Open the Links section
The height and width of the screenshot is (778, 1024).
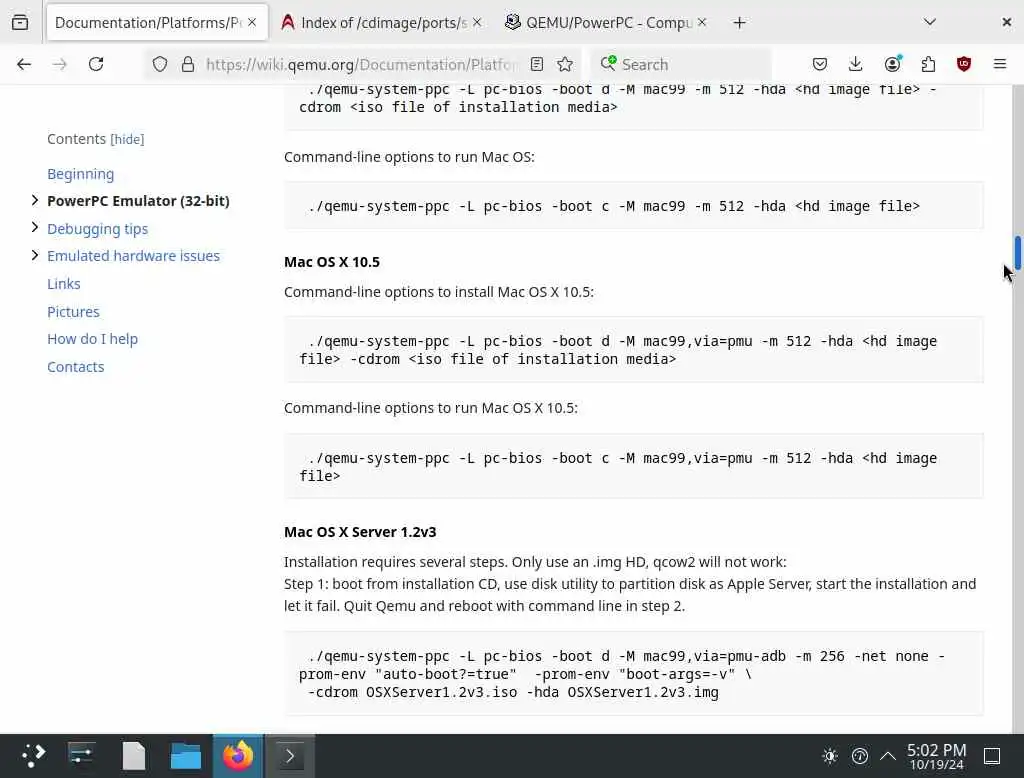point(63,284)
